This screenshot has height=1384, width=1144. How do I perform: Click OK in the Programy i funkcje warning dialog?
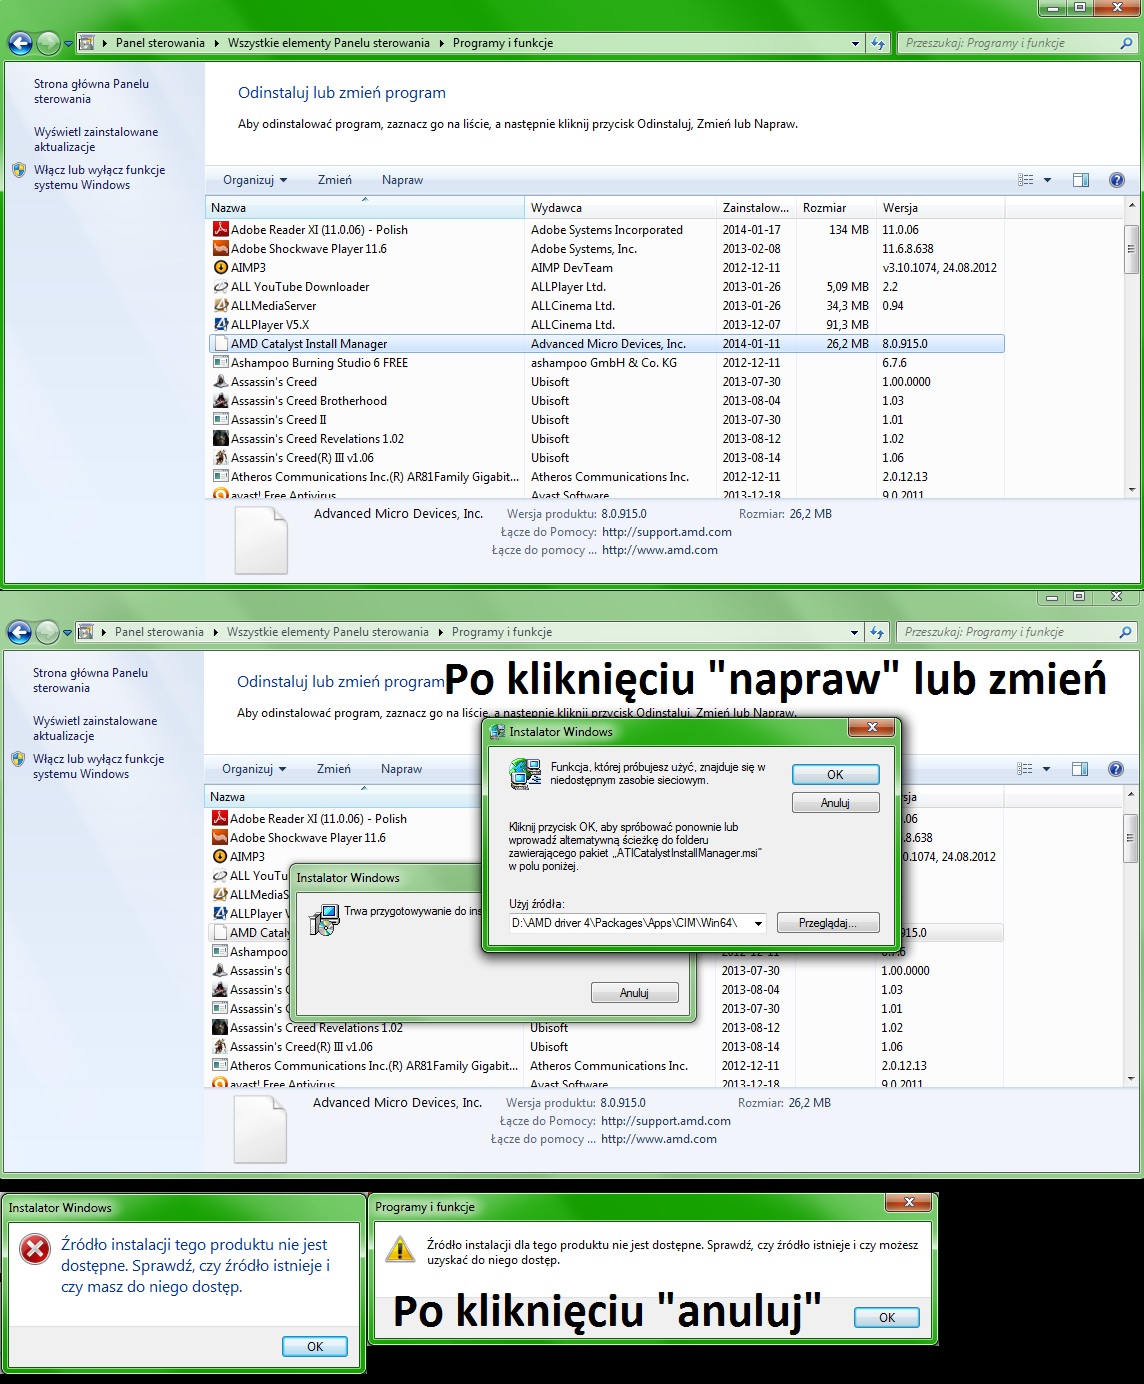click(x=887, y=1318)
